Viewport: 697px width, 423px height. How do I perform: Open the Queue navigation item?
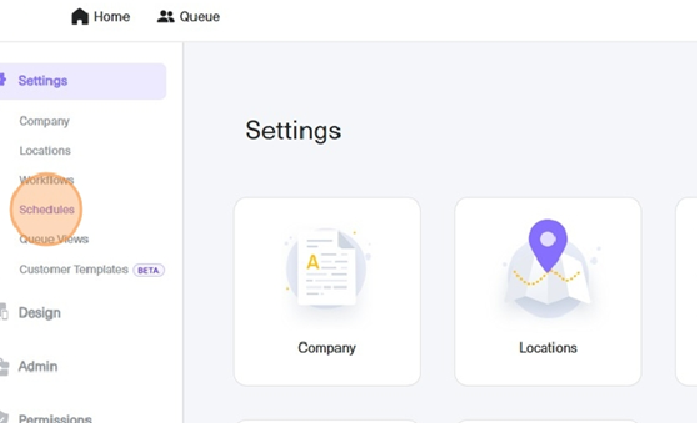[x=188, y=16]
